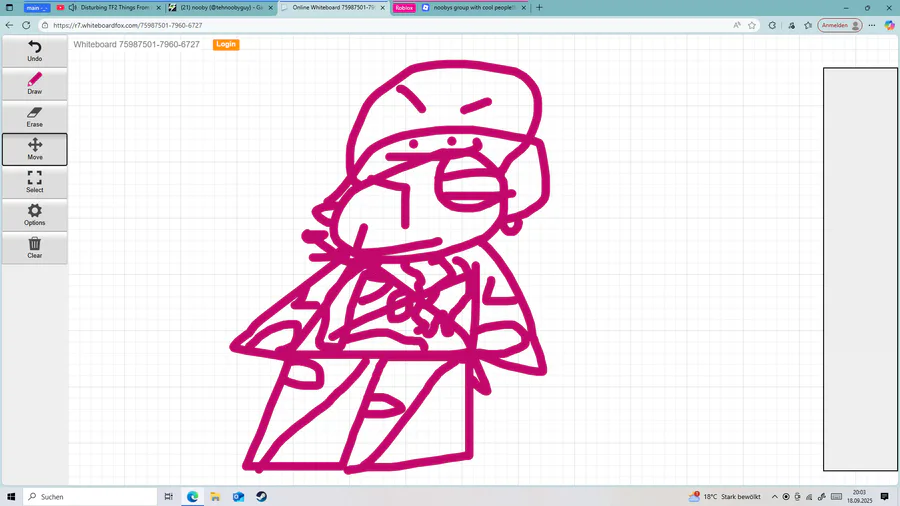Click the gray side panel thumbnail
Viewport: 900px width, 506px height.
pos(860,269)
